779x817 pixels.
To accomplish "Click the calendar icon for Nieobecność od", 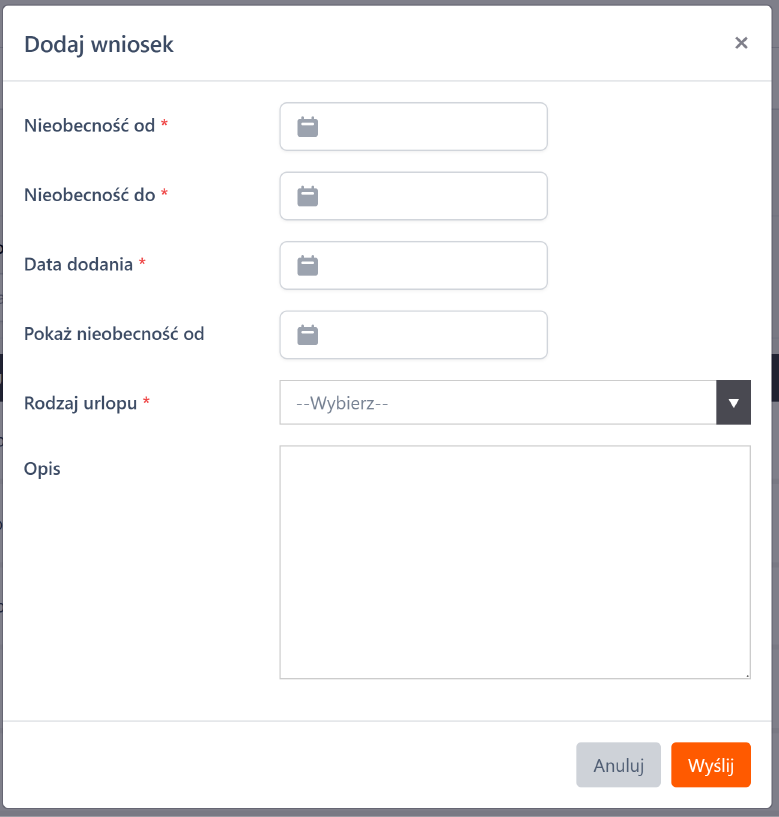I will tap(308, 127).
